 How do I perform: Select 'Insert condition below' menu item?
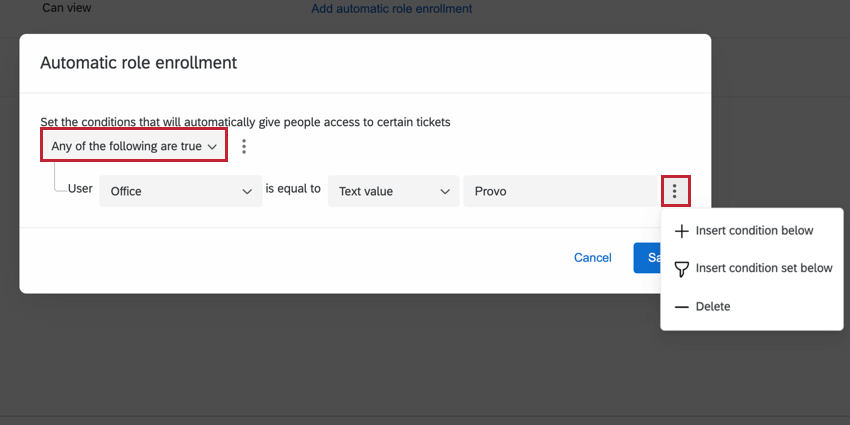coord(754,231)
